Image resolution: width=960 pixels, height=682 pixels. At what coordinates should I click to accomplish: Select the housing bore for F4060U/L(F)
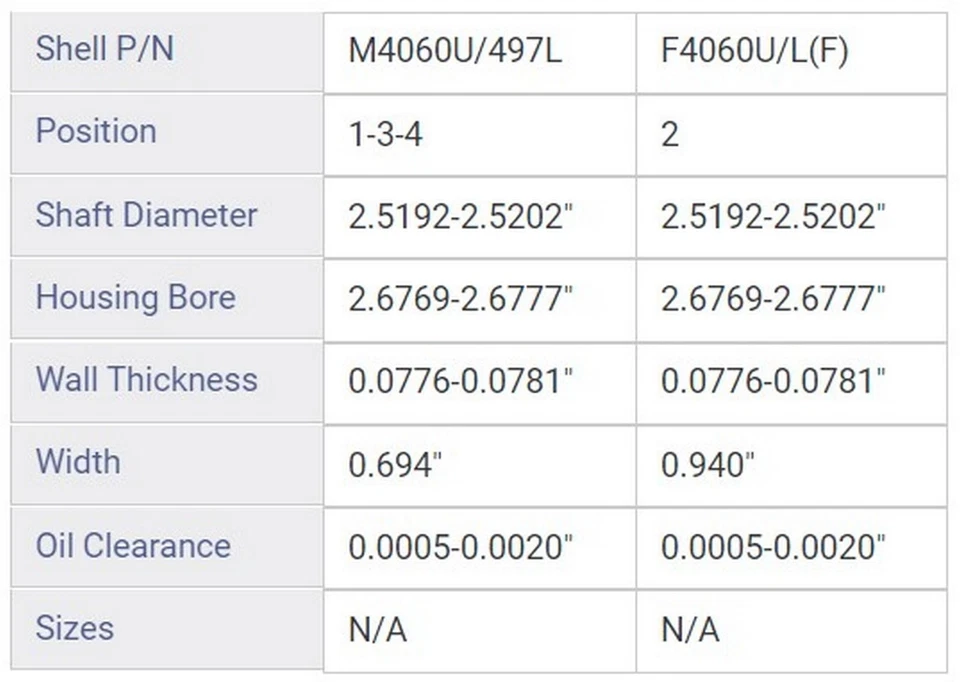coord(773,300)
